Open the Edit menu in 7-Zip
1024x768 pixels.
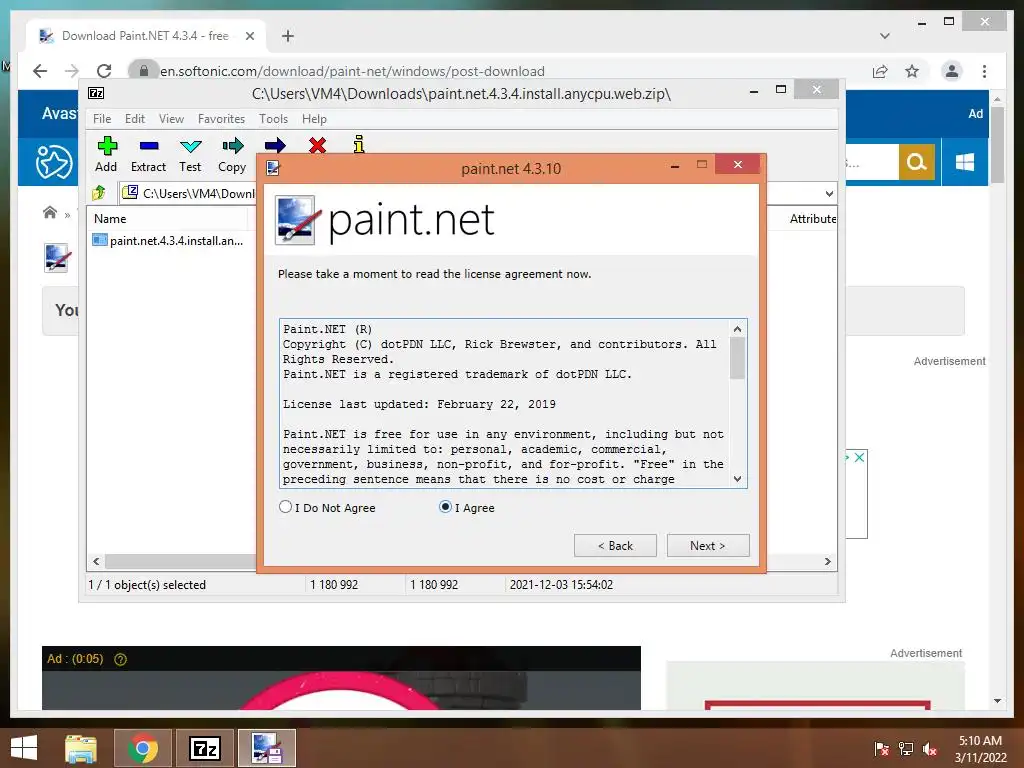tap(135, 119)
